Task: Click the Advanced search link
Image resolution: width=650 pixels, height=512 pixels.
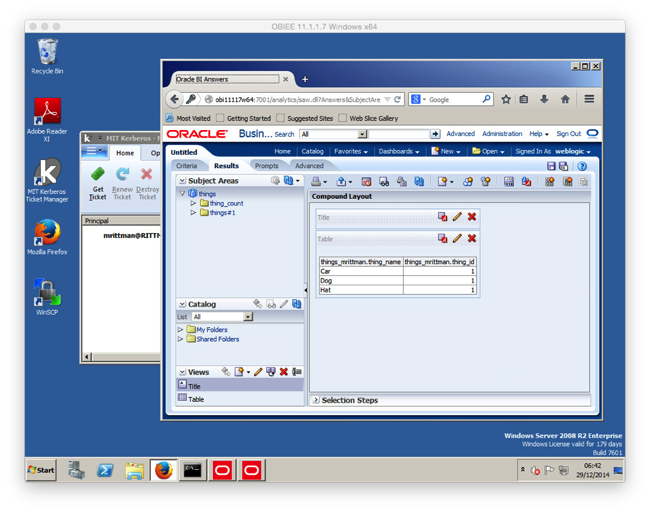Action: [461, 133]
